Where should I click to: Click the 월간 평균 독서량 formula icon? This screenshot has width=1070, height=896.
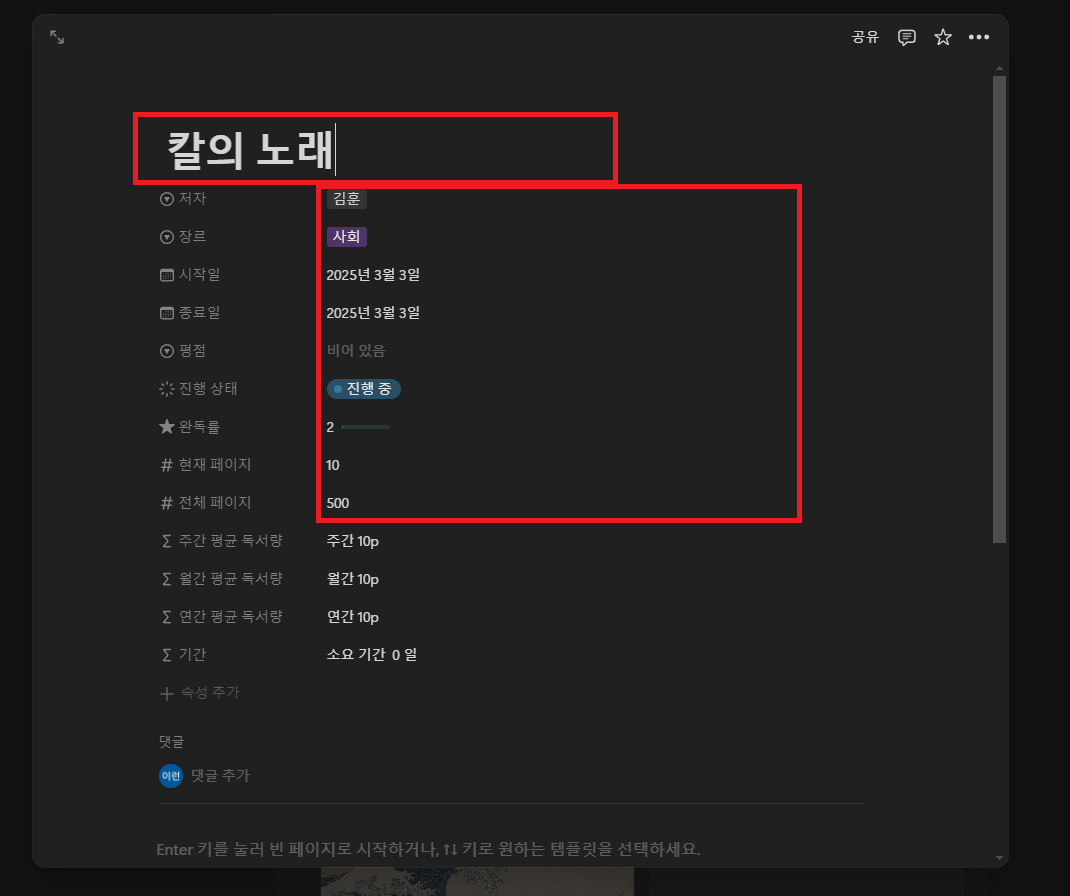pos(167,579)
